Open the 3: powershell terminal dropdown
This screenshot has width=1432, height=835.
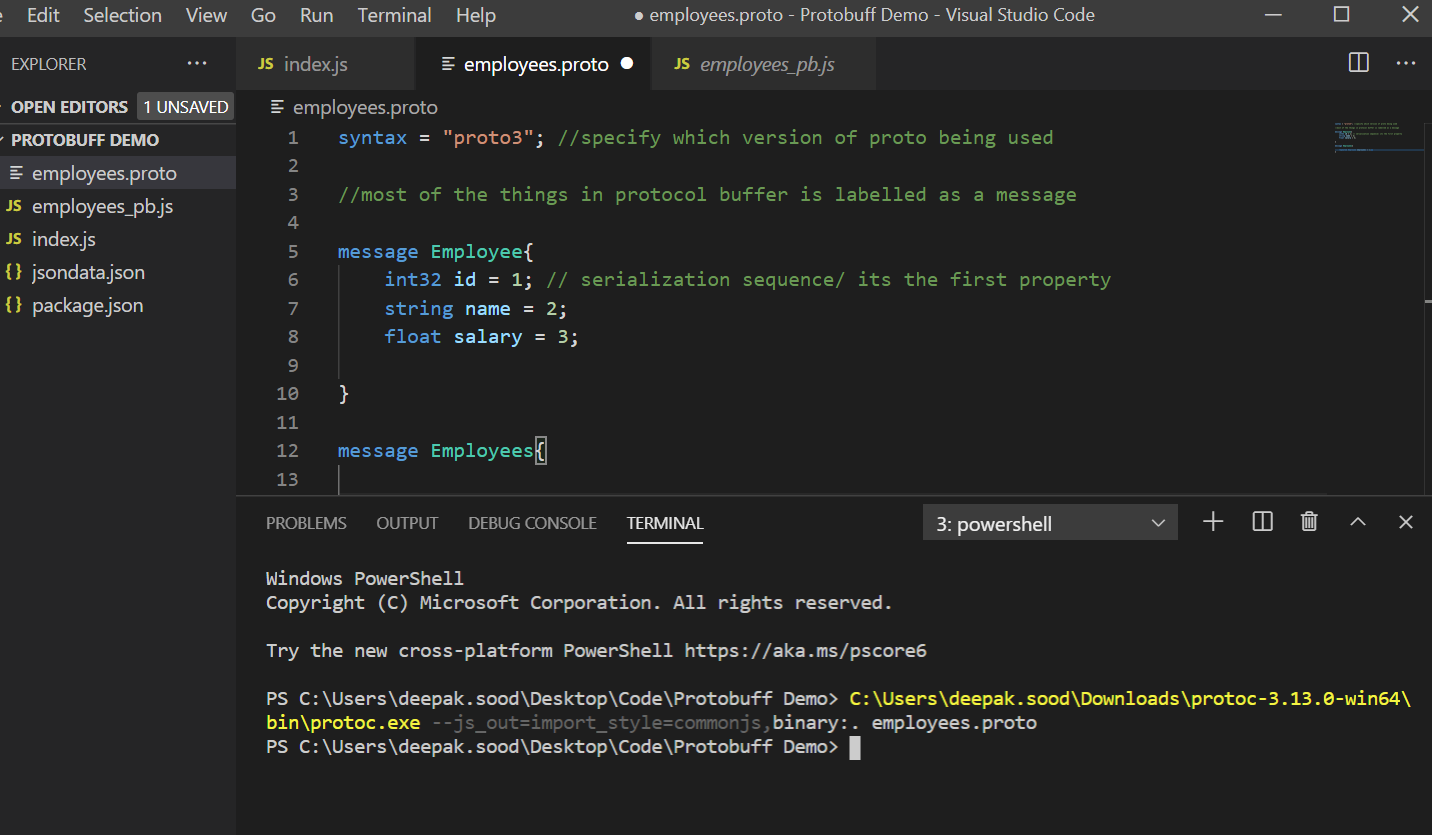1050,523
